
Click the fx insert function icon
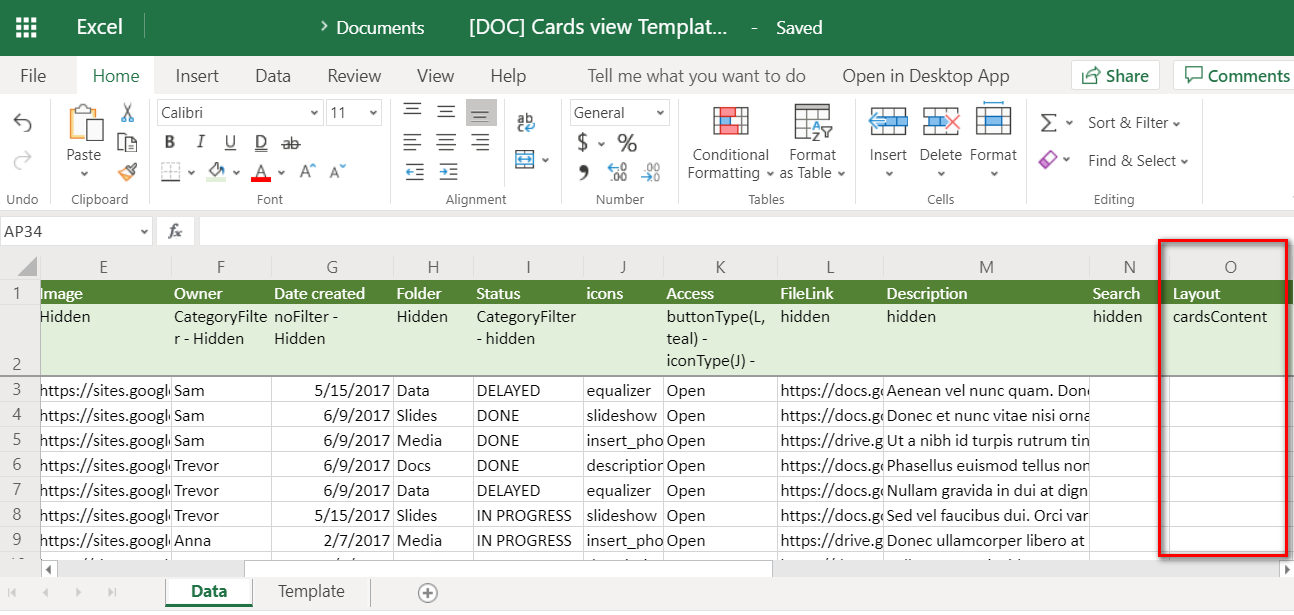(x=175, y=231)
